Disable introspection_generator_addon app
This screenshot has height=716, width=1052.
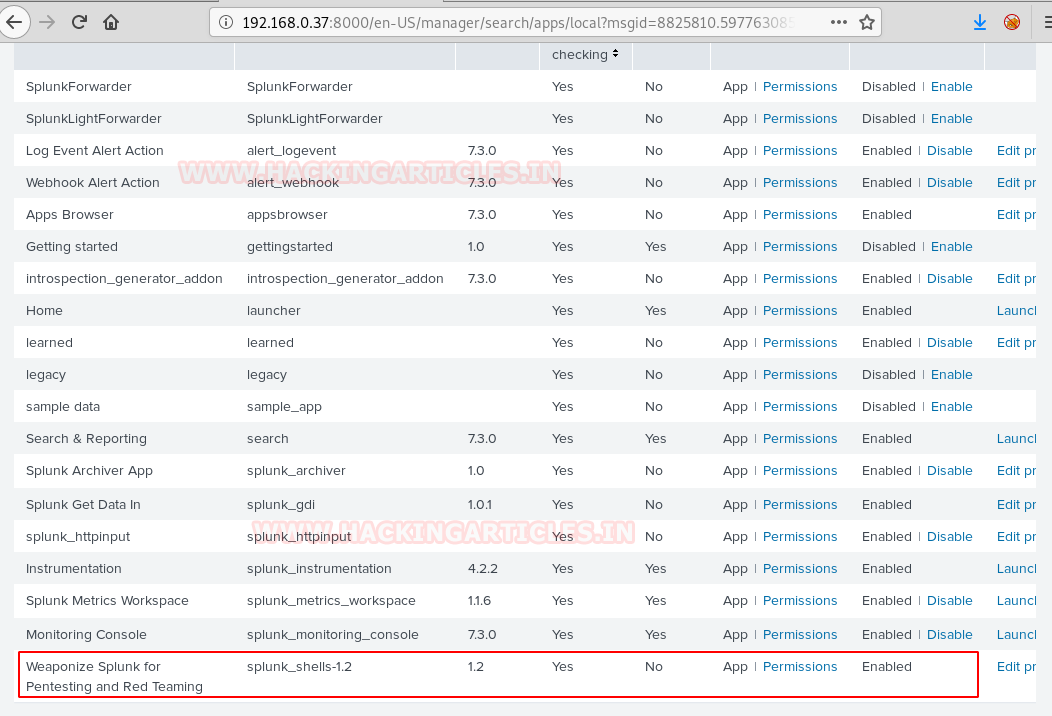(x=949, y=278)
